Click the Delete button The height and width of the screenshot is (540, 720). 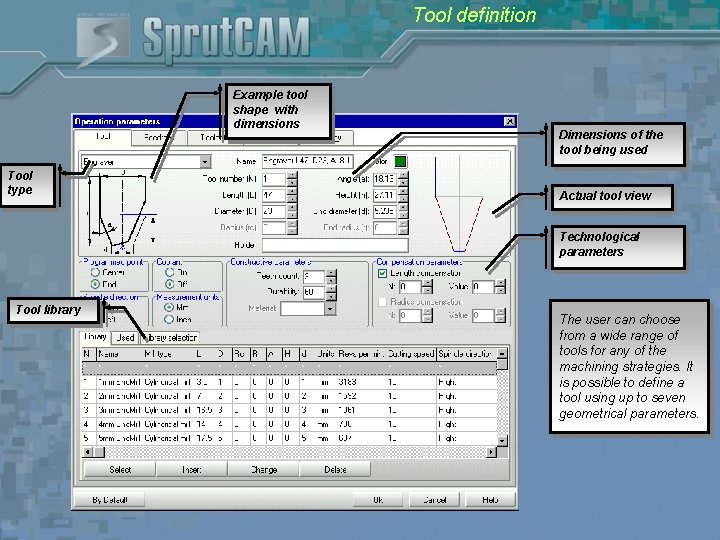[335, 470]
